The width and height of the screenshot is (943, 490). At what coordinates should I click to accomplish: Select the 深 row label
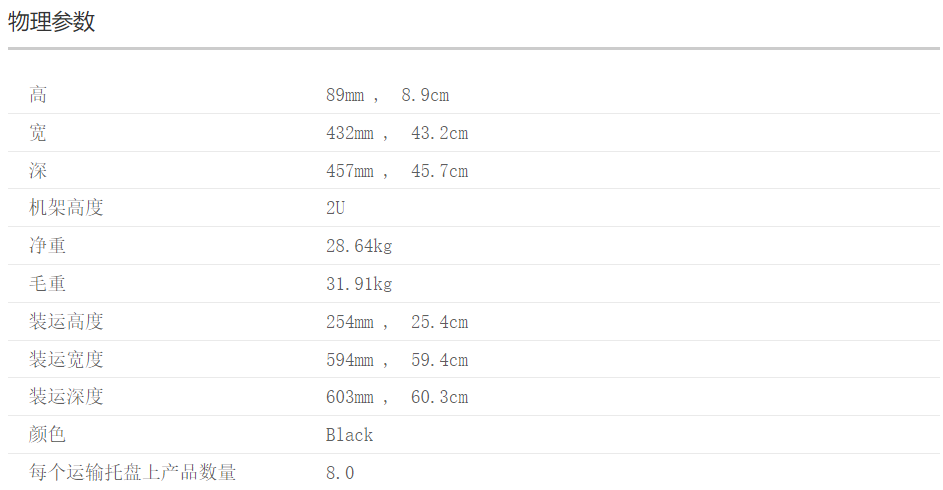(38, 171)
